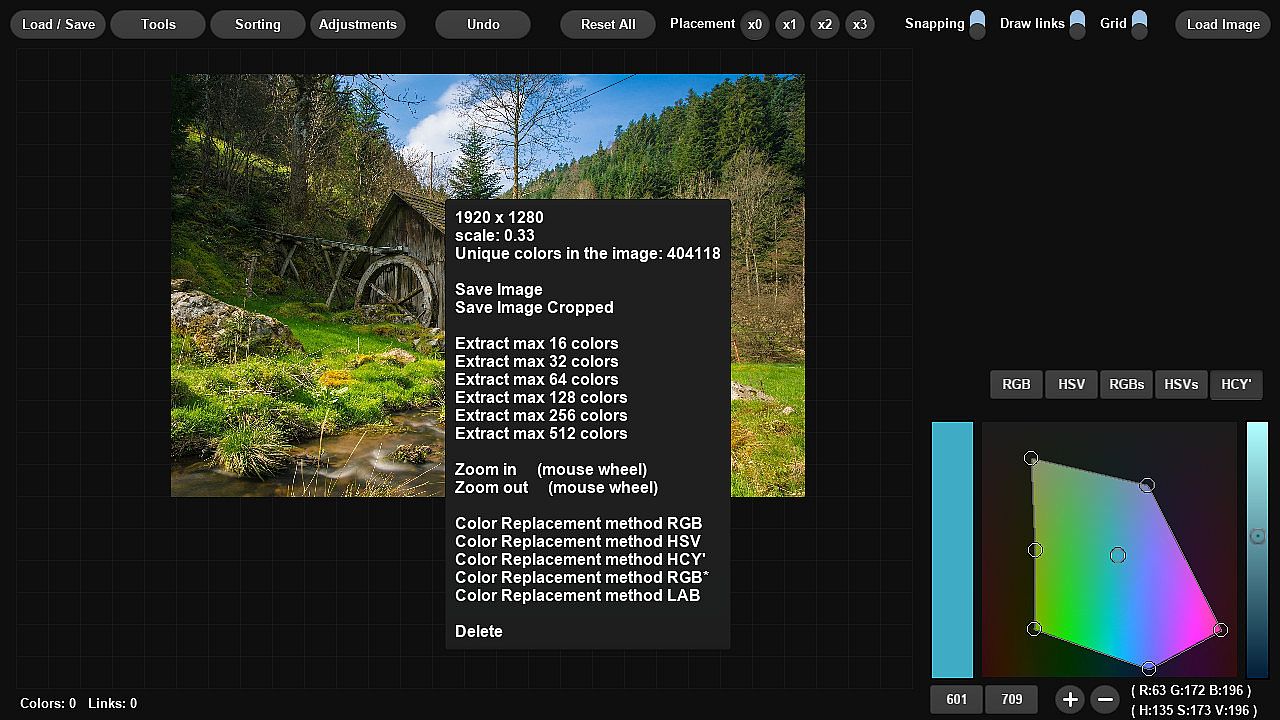Set placement multiplier to x3
1280x720 pixels.
(x=859, y=24)
